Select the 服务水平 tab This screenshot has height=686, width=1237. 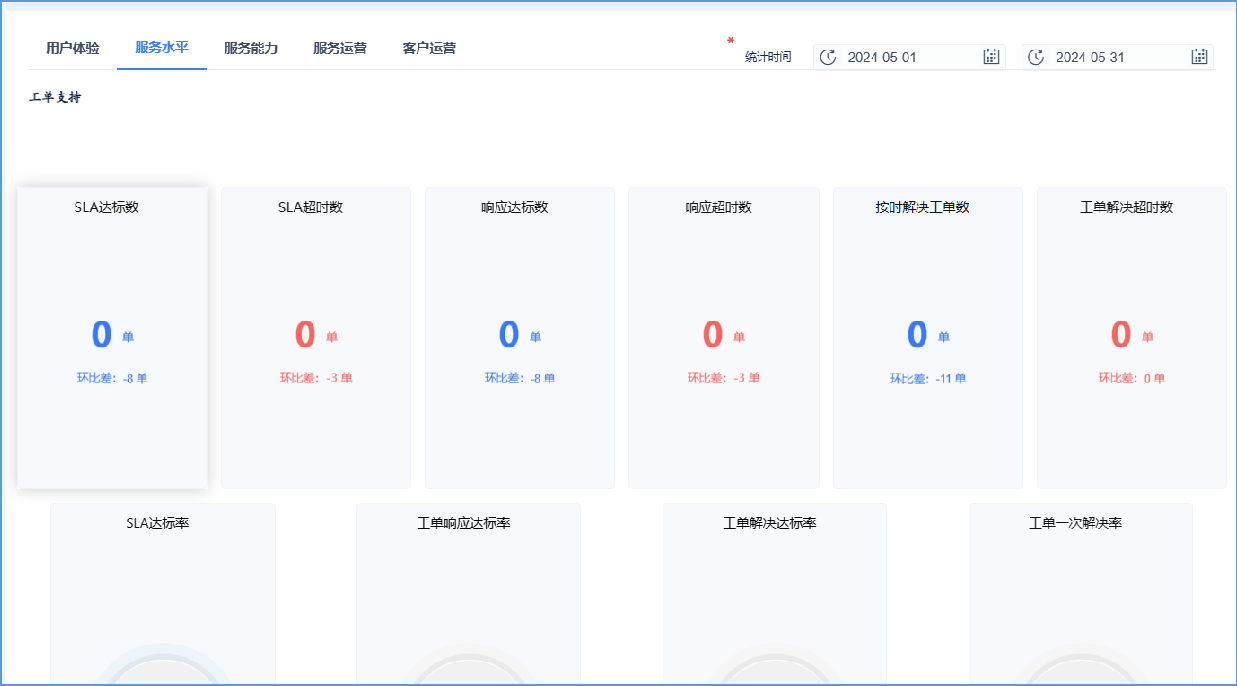coord(162,48)
